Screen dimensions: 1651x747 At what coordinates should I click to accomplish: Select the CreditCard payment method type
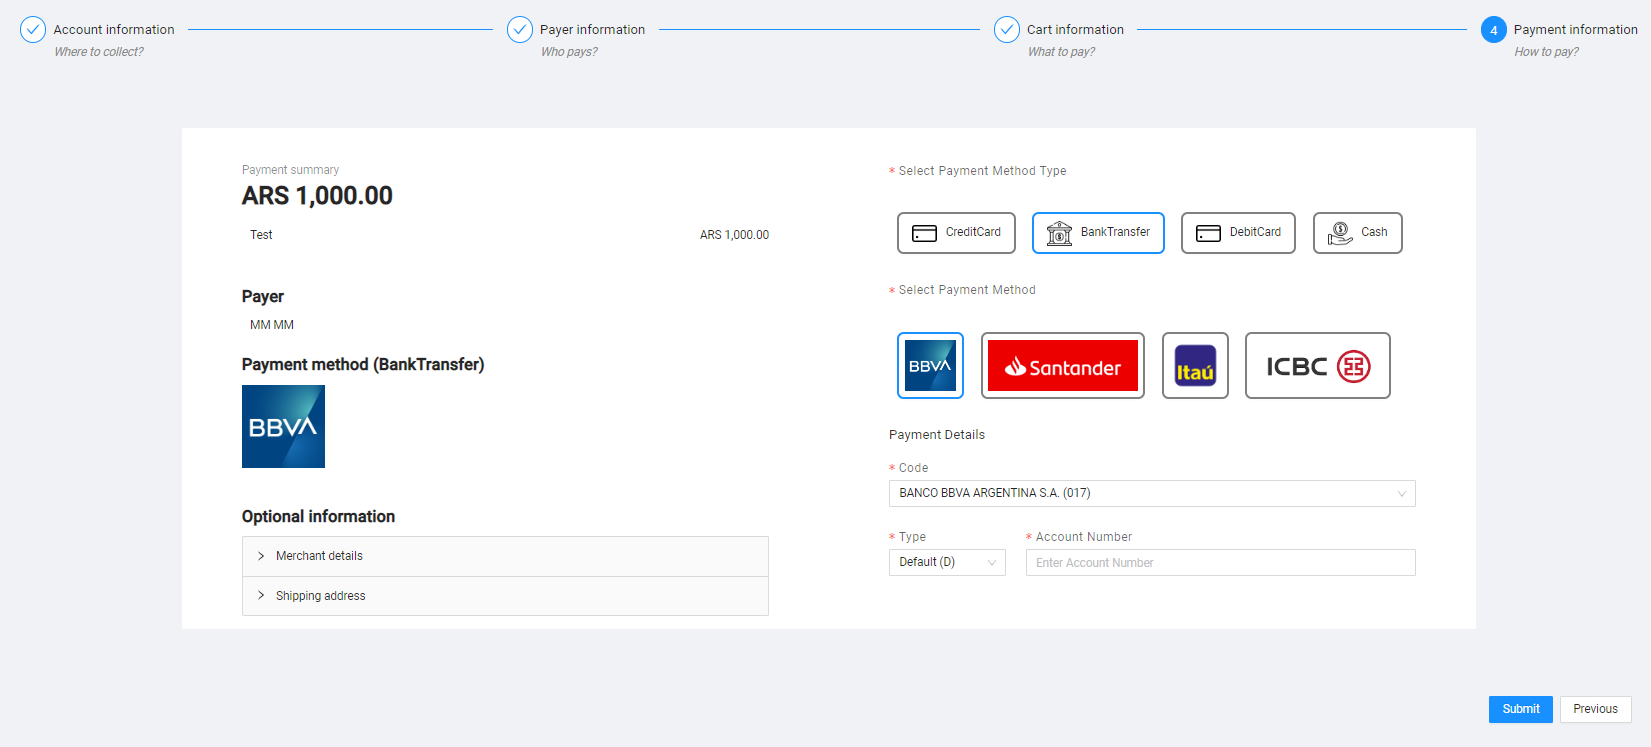click(x=956, y=233)
